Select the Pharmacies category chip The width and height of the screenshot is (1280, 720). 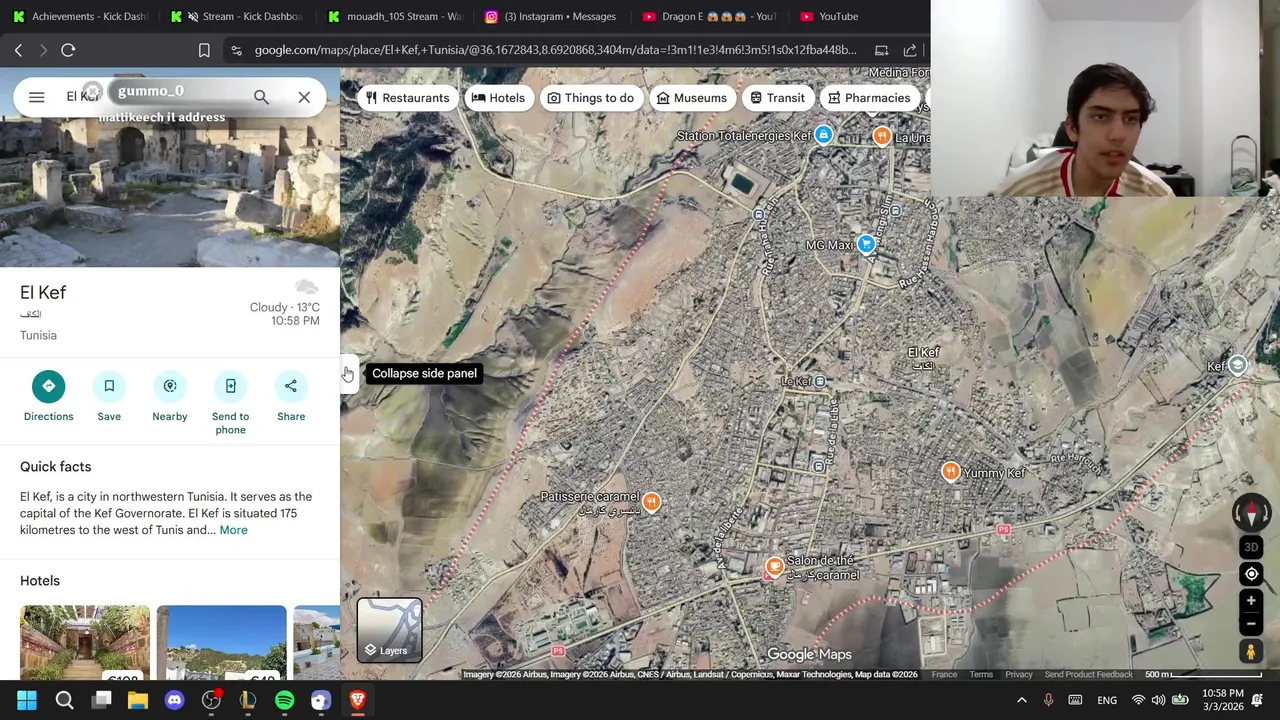(870, 98)
